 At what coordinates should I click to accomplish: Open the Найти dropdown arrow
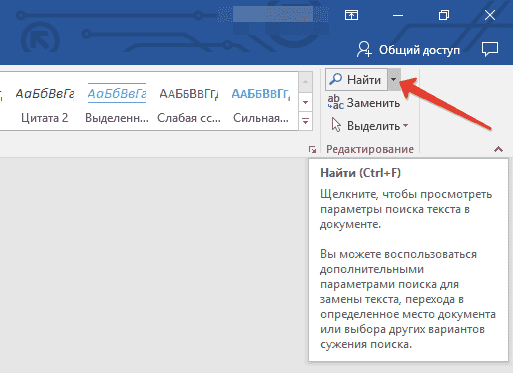(x=394, y=80)
